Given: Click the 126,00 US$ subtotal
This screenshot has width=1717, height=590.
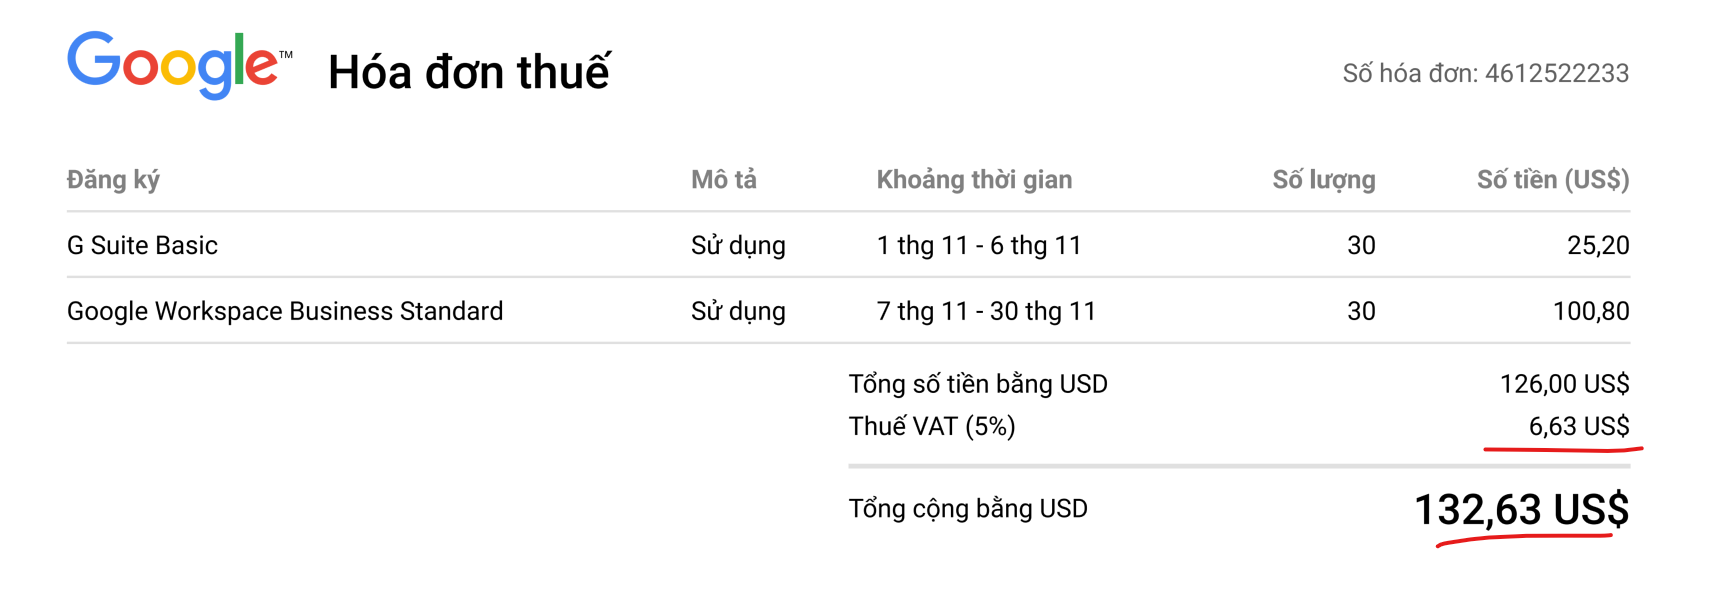Looking at the screenshot, I should (1564, 384).
